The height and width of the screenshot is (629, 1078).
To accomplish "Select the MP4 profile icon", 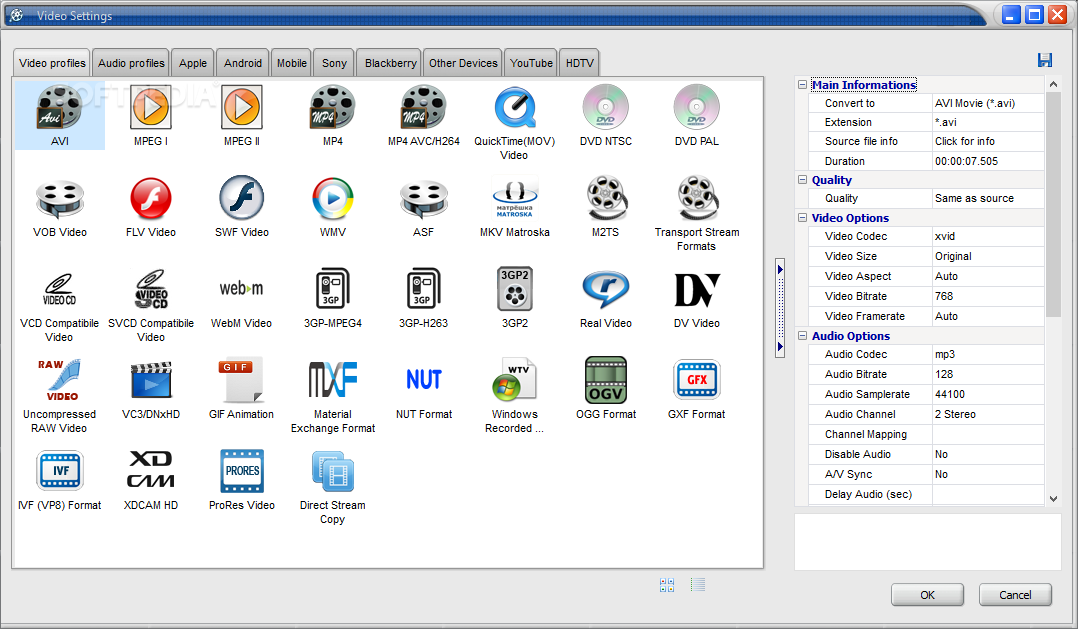I will coord(333,107).
